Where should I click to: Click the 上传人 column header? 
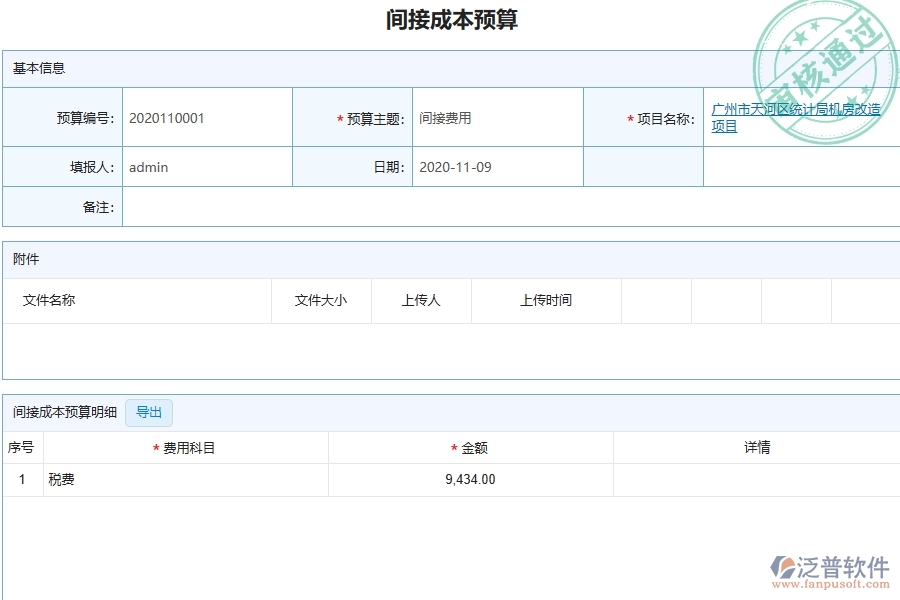pyautogui.click(x=421, y=300)
